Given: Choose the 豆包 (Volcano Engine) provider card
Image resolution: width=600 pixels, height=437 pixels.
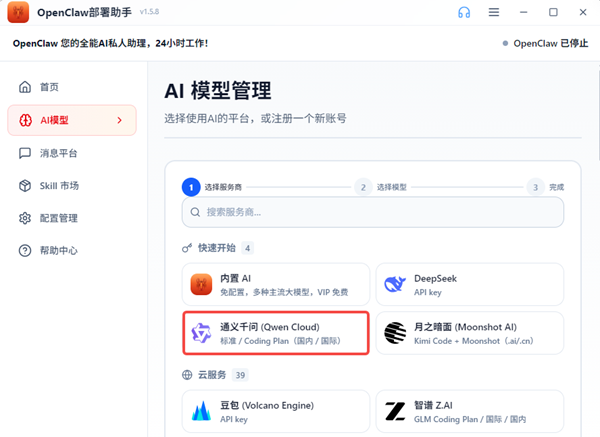Looking at the screenshot, I should pyautogui.click(x=276, y=411).
